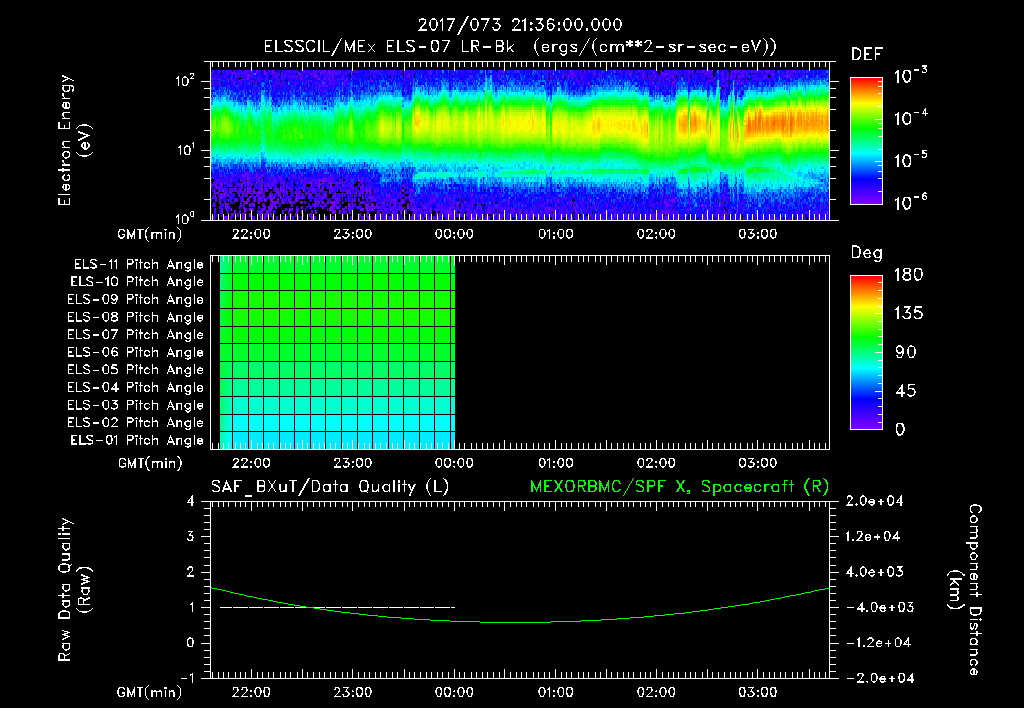
Task: Click 01:00 tick label under pitch angle panel
Action: (x=555, y=463)
